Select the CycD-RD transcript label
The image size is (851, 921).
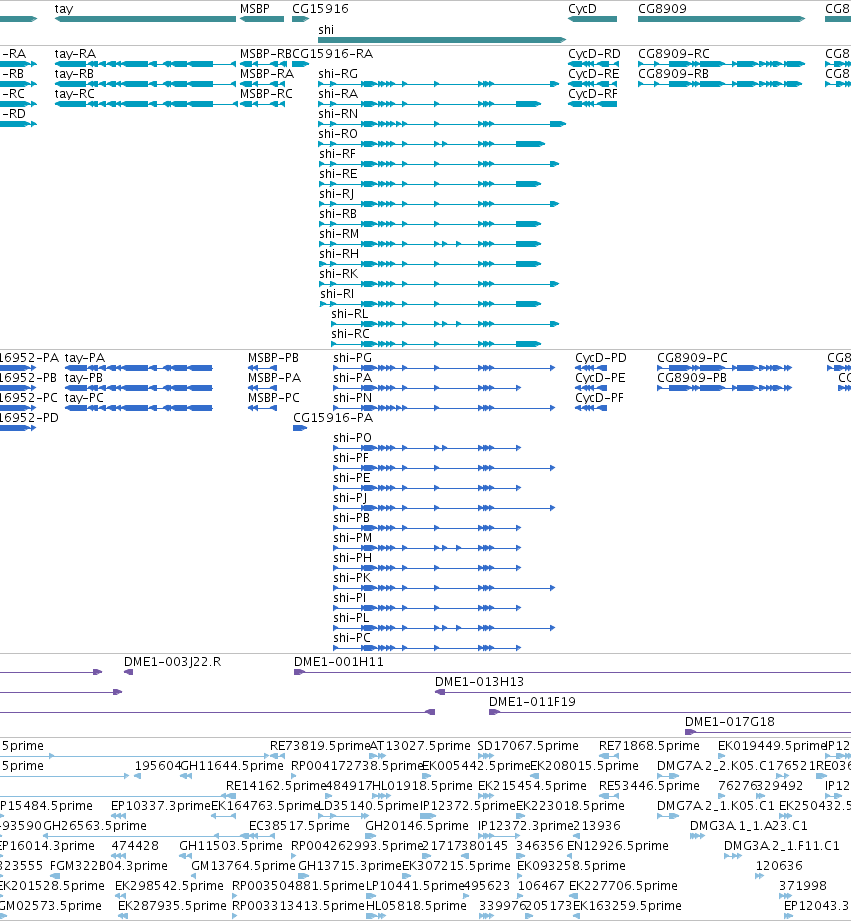[594, 54]
